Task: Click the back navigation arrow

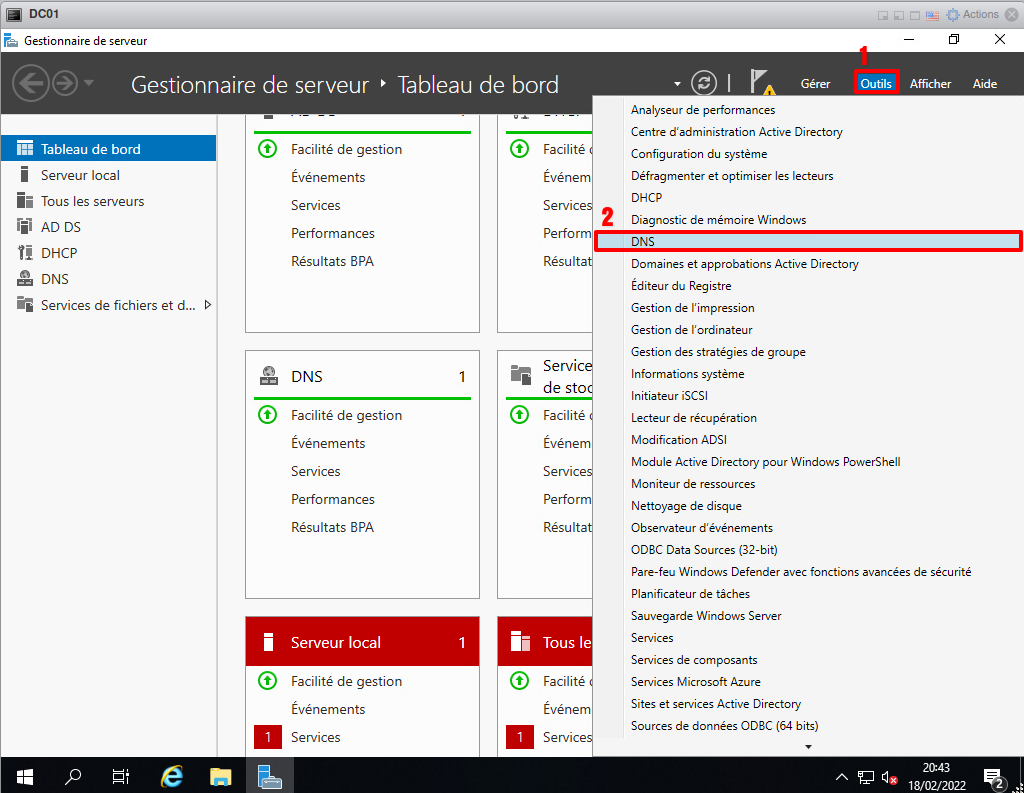Action: tap(31, 83)
